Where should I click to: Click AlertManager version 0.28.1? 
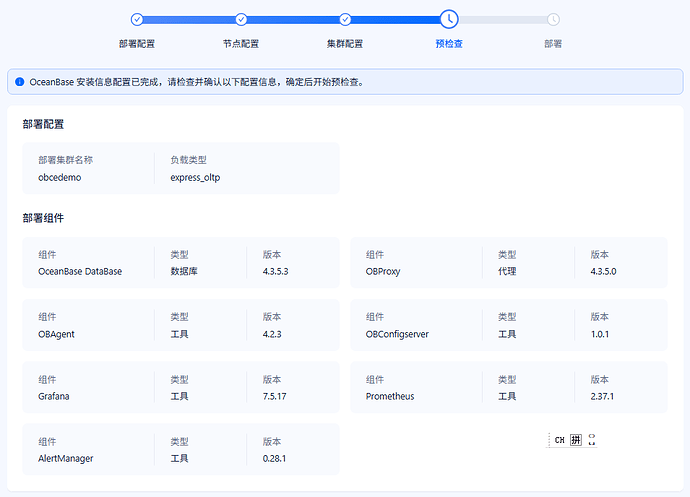click(x=274, y=459)
